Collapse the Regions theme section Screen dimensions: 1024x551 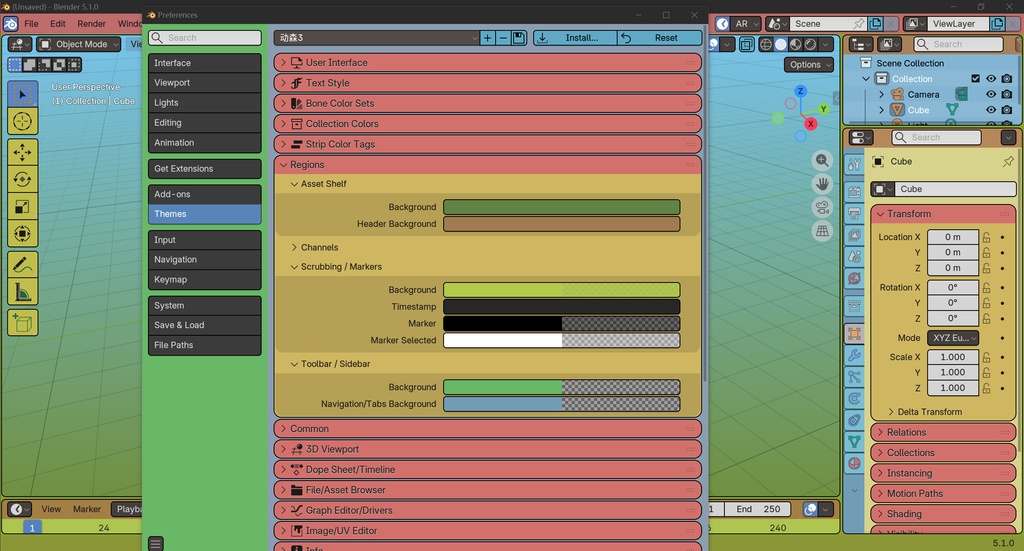pyautogui.click(x=488, y=165)
